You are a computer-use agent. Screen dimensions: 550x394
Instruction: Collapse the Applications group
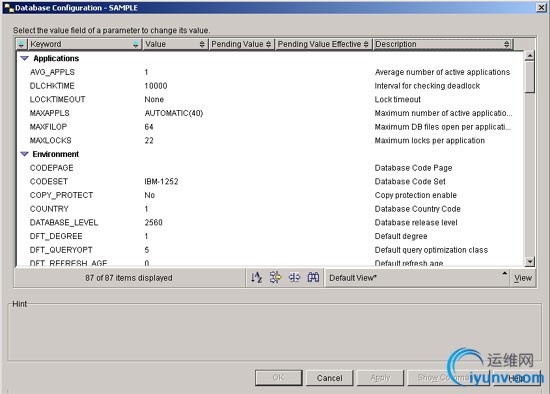(x=24, y=58)
